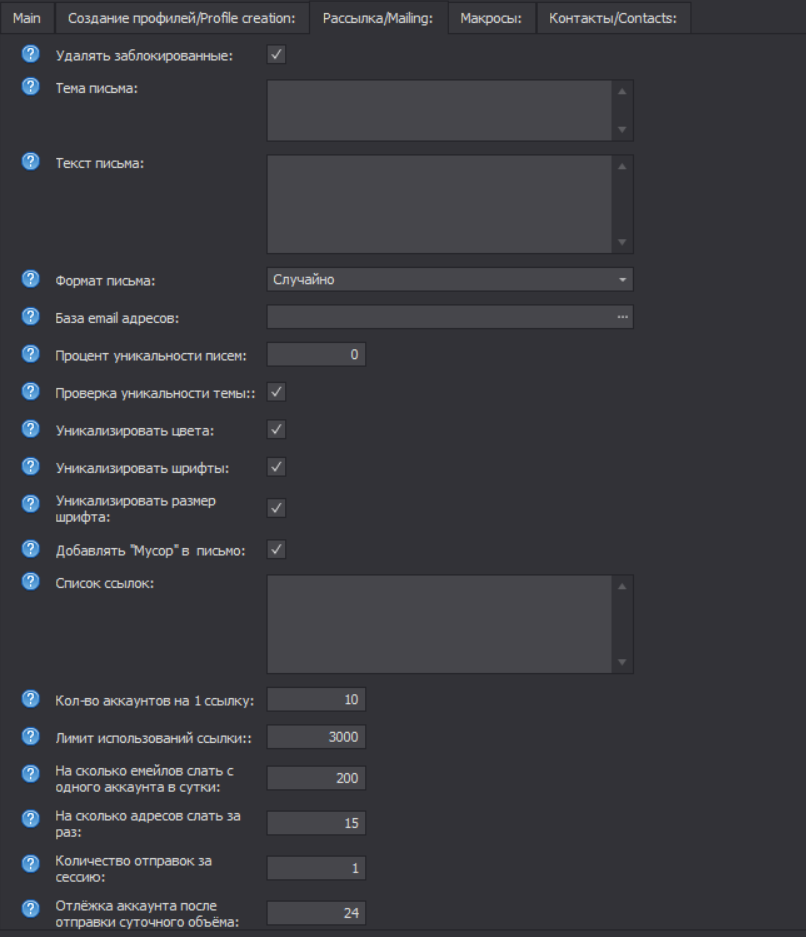The image size is (806, 937).
Task: Click inside the "Список ссылок" text area
Action: click(440, 623)
